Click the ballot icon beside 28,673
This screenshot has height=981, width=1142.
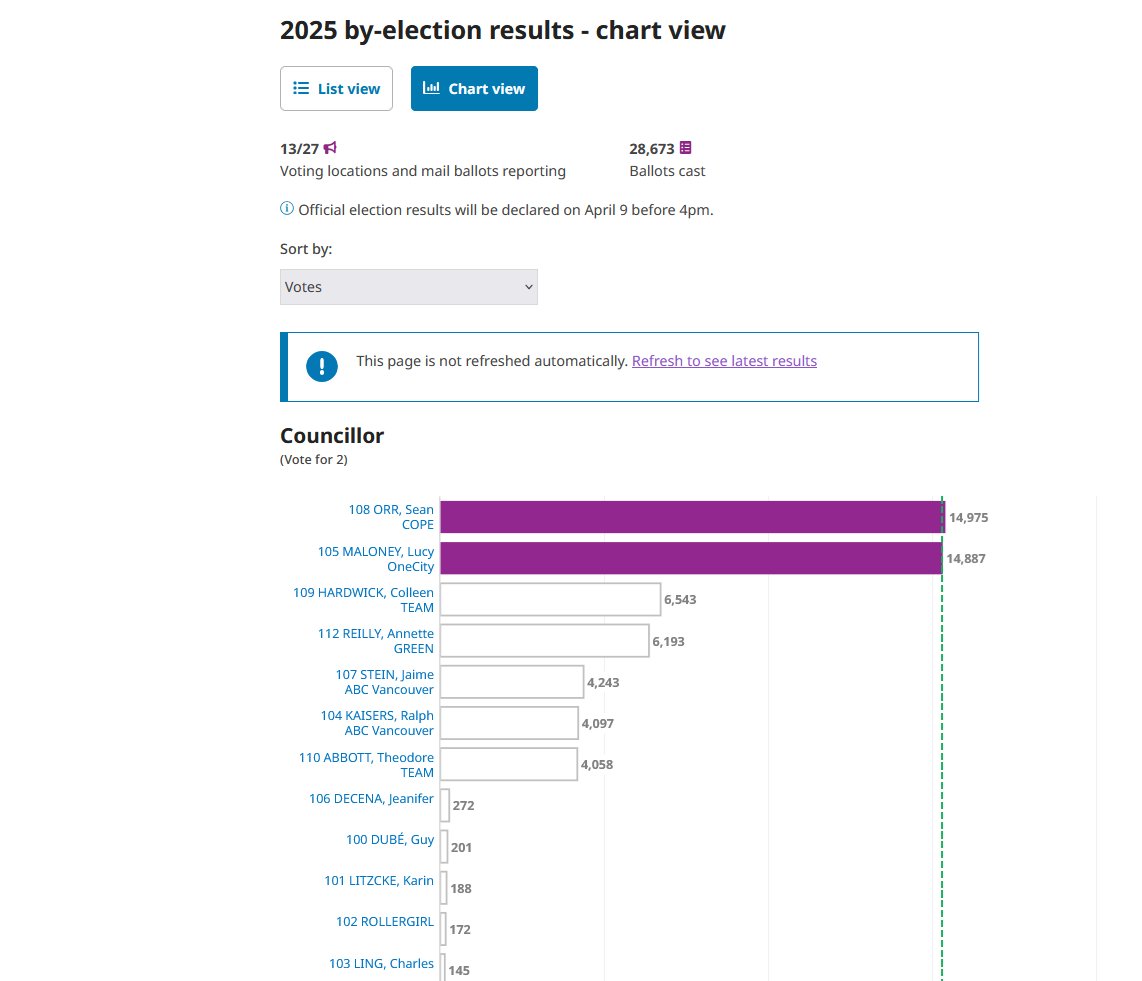pos(685,148)
